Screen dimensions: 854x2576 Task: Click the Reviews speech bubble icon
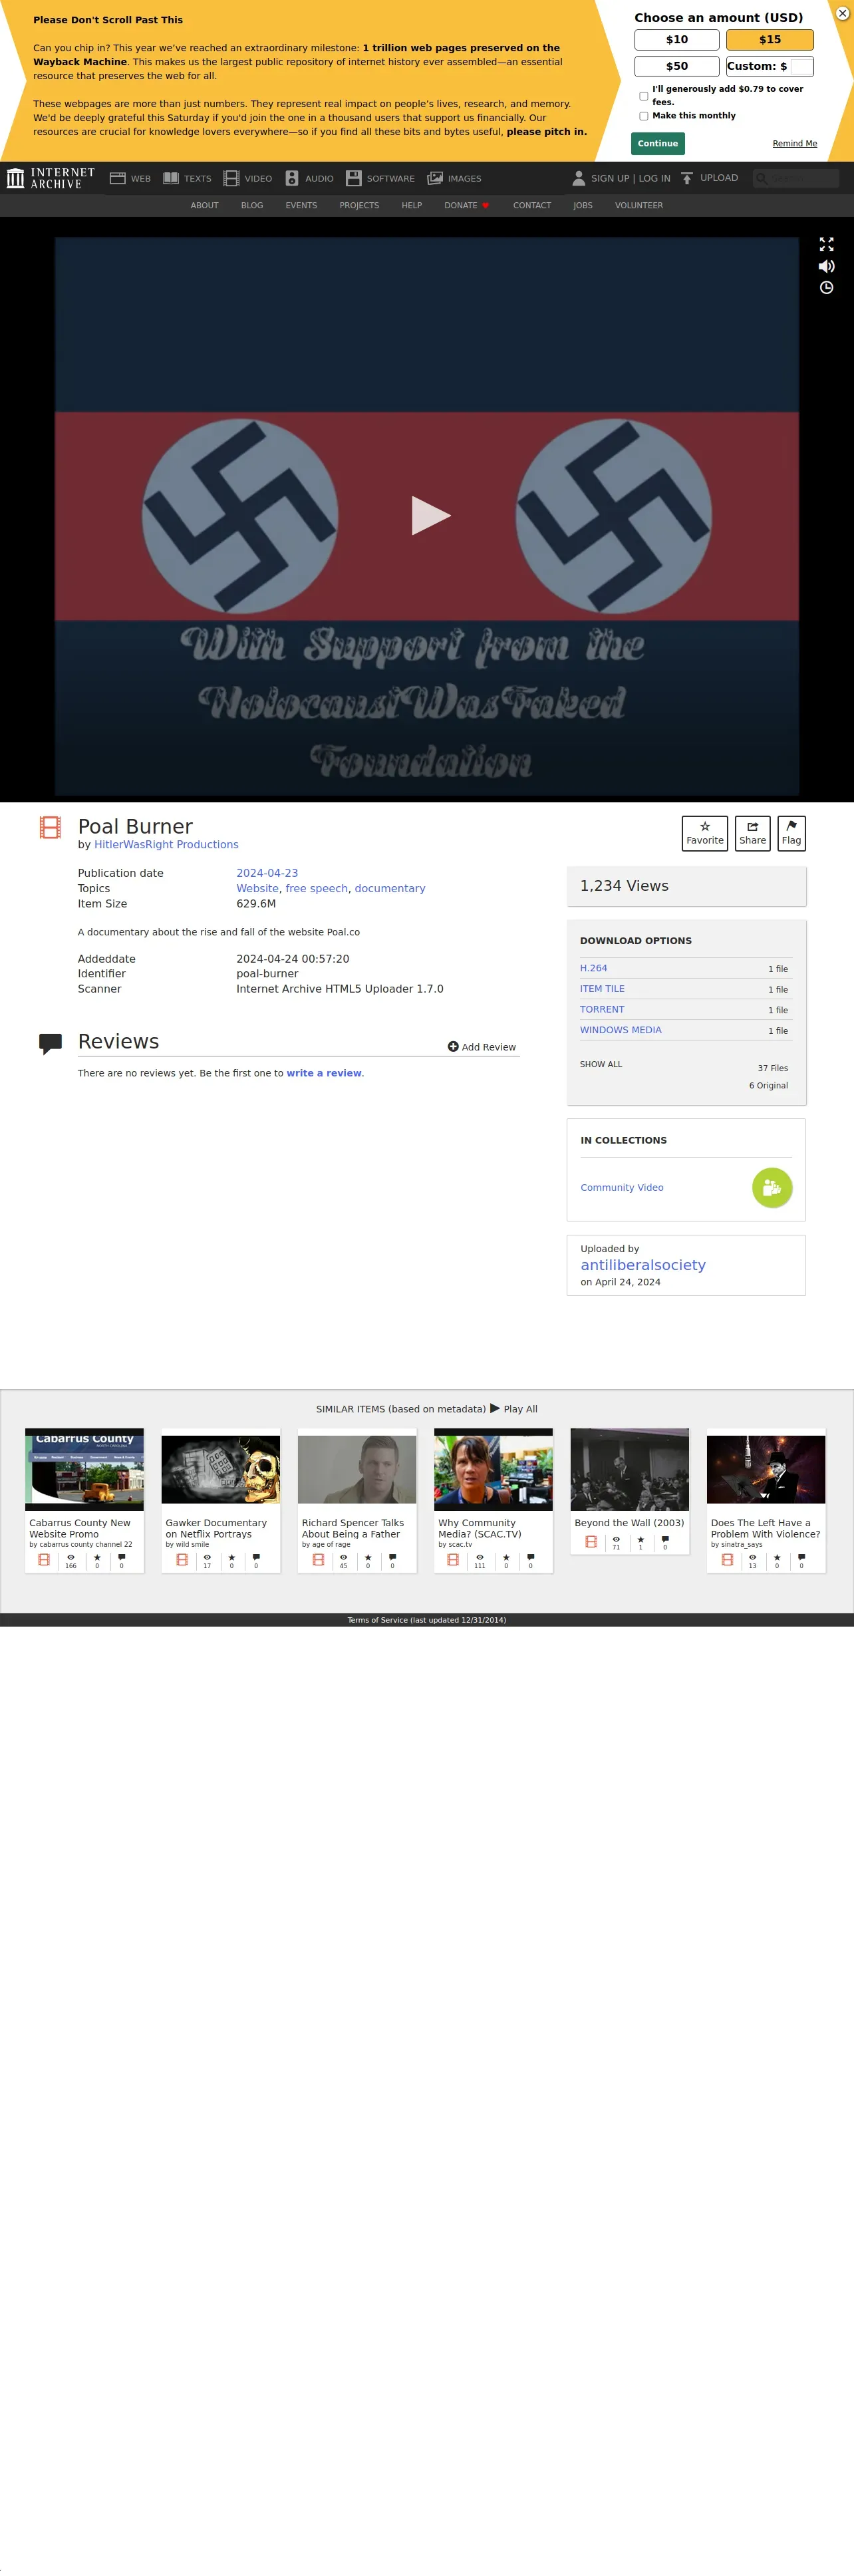(x=50, y=1044)
